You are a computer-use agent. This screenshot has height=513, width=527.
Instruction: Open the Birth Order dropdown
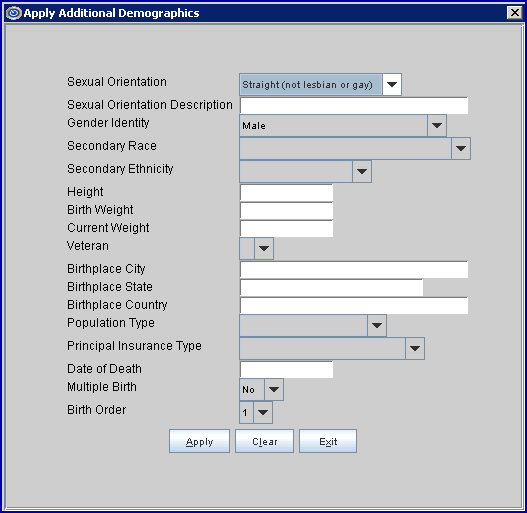click(263, 412)
